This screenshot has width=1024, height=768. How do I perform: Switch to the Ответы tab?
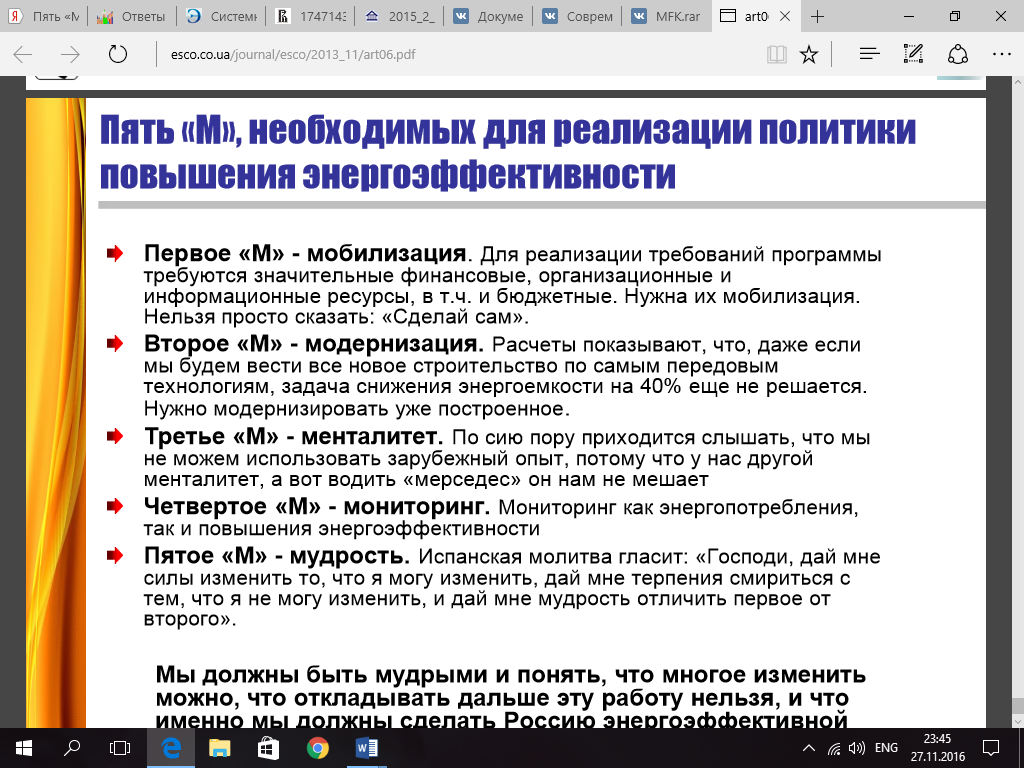pos(132,16)
